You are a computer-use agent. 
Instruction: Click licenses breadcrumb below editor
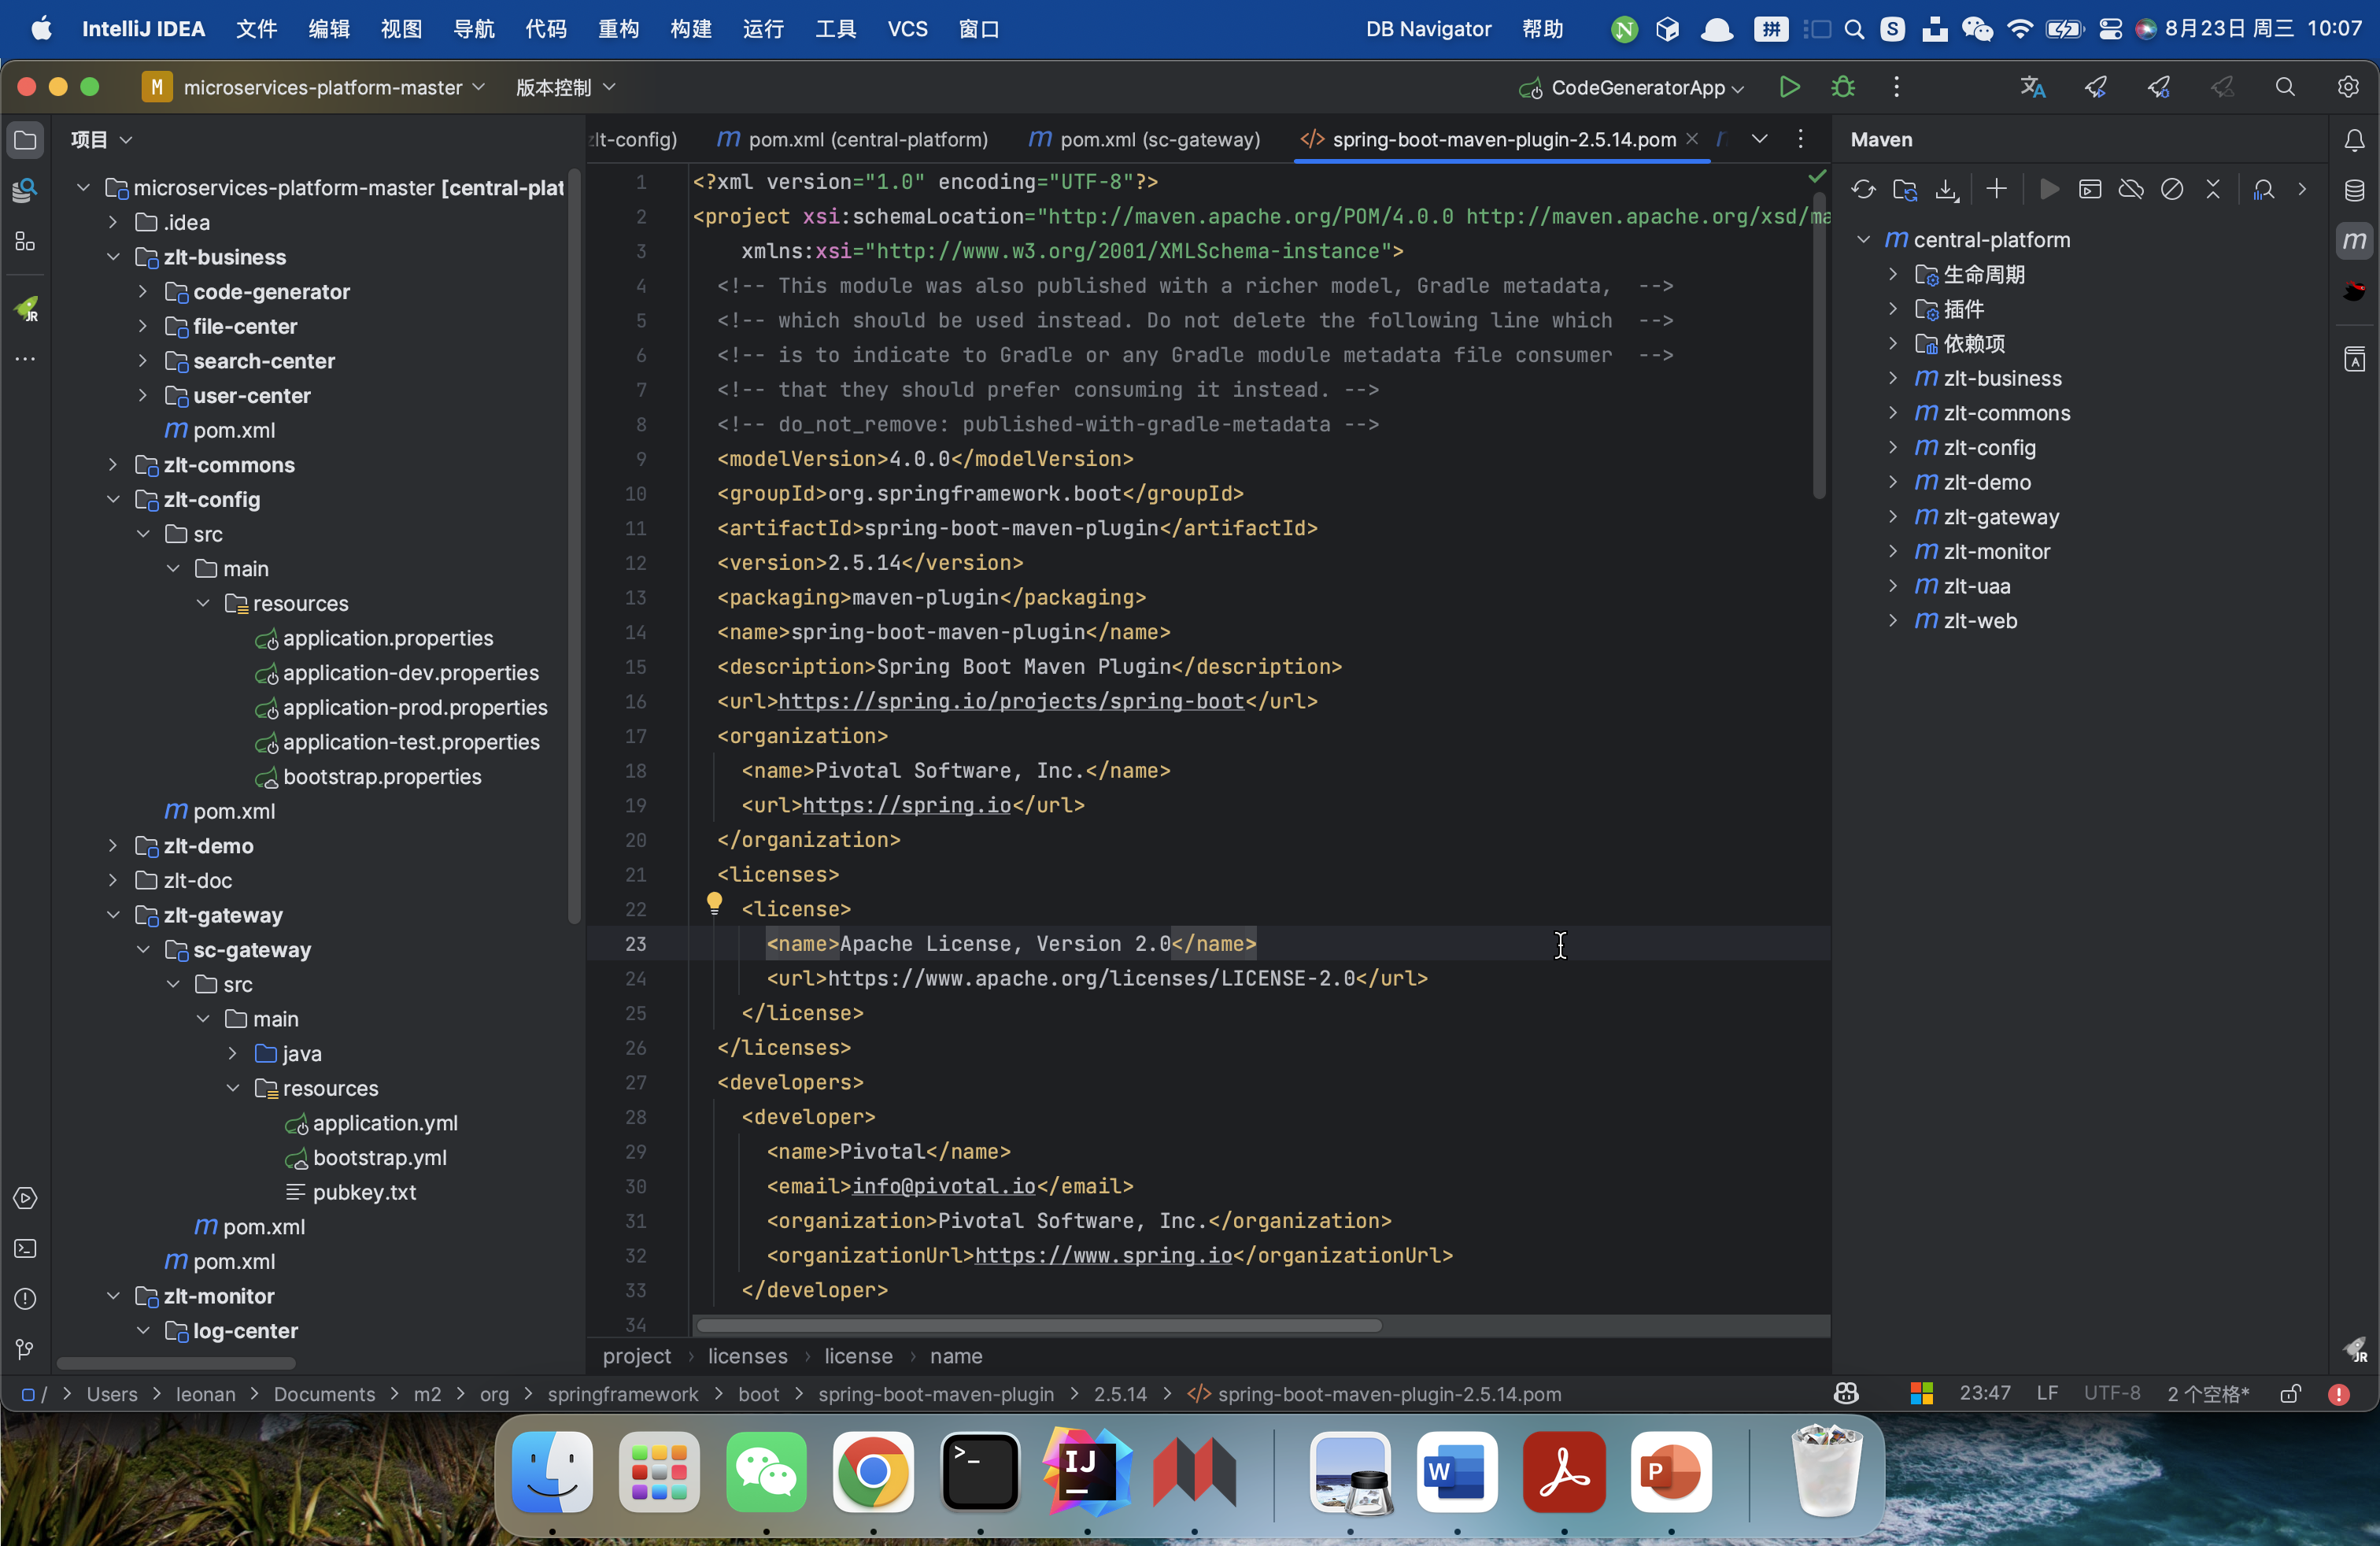(x=748, y=1356)
